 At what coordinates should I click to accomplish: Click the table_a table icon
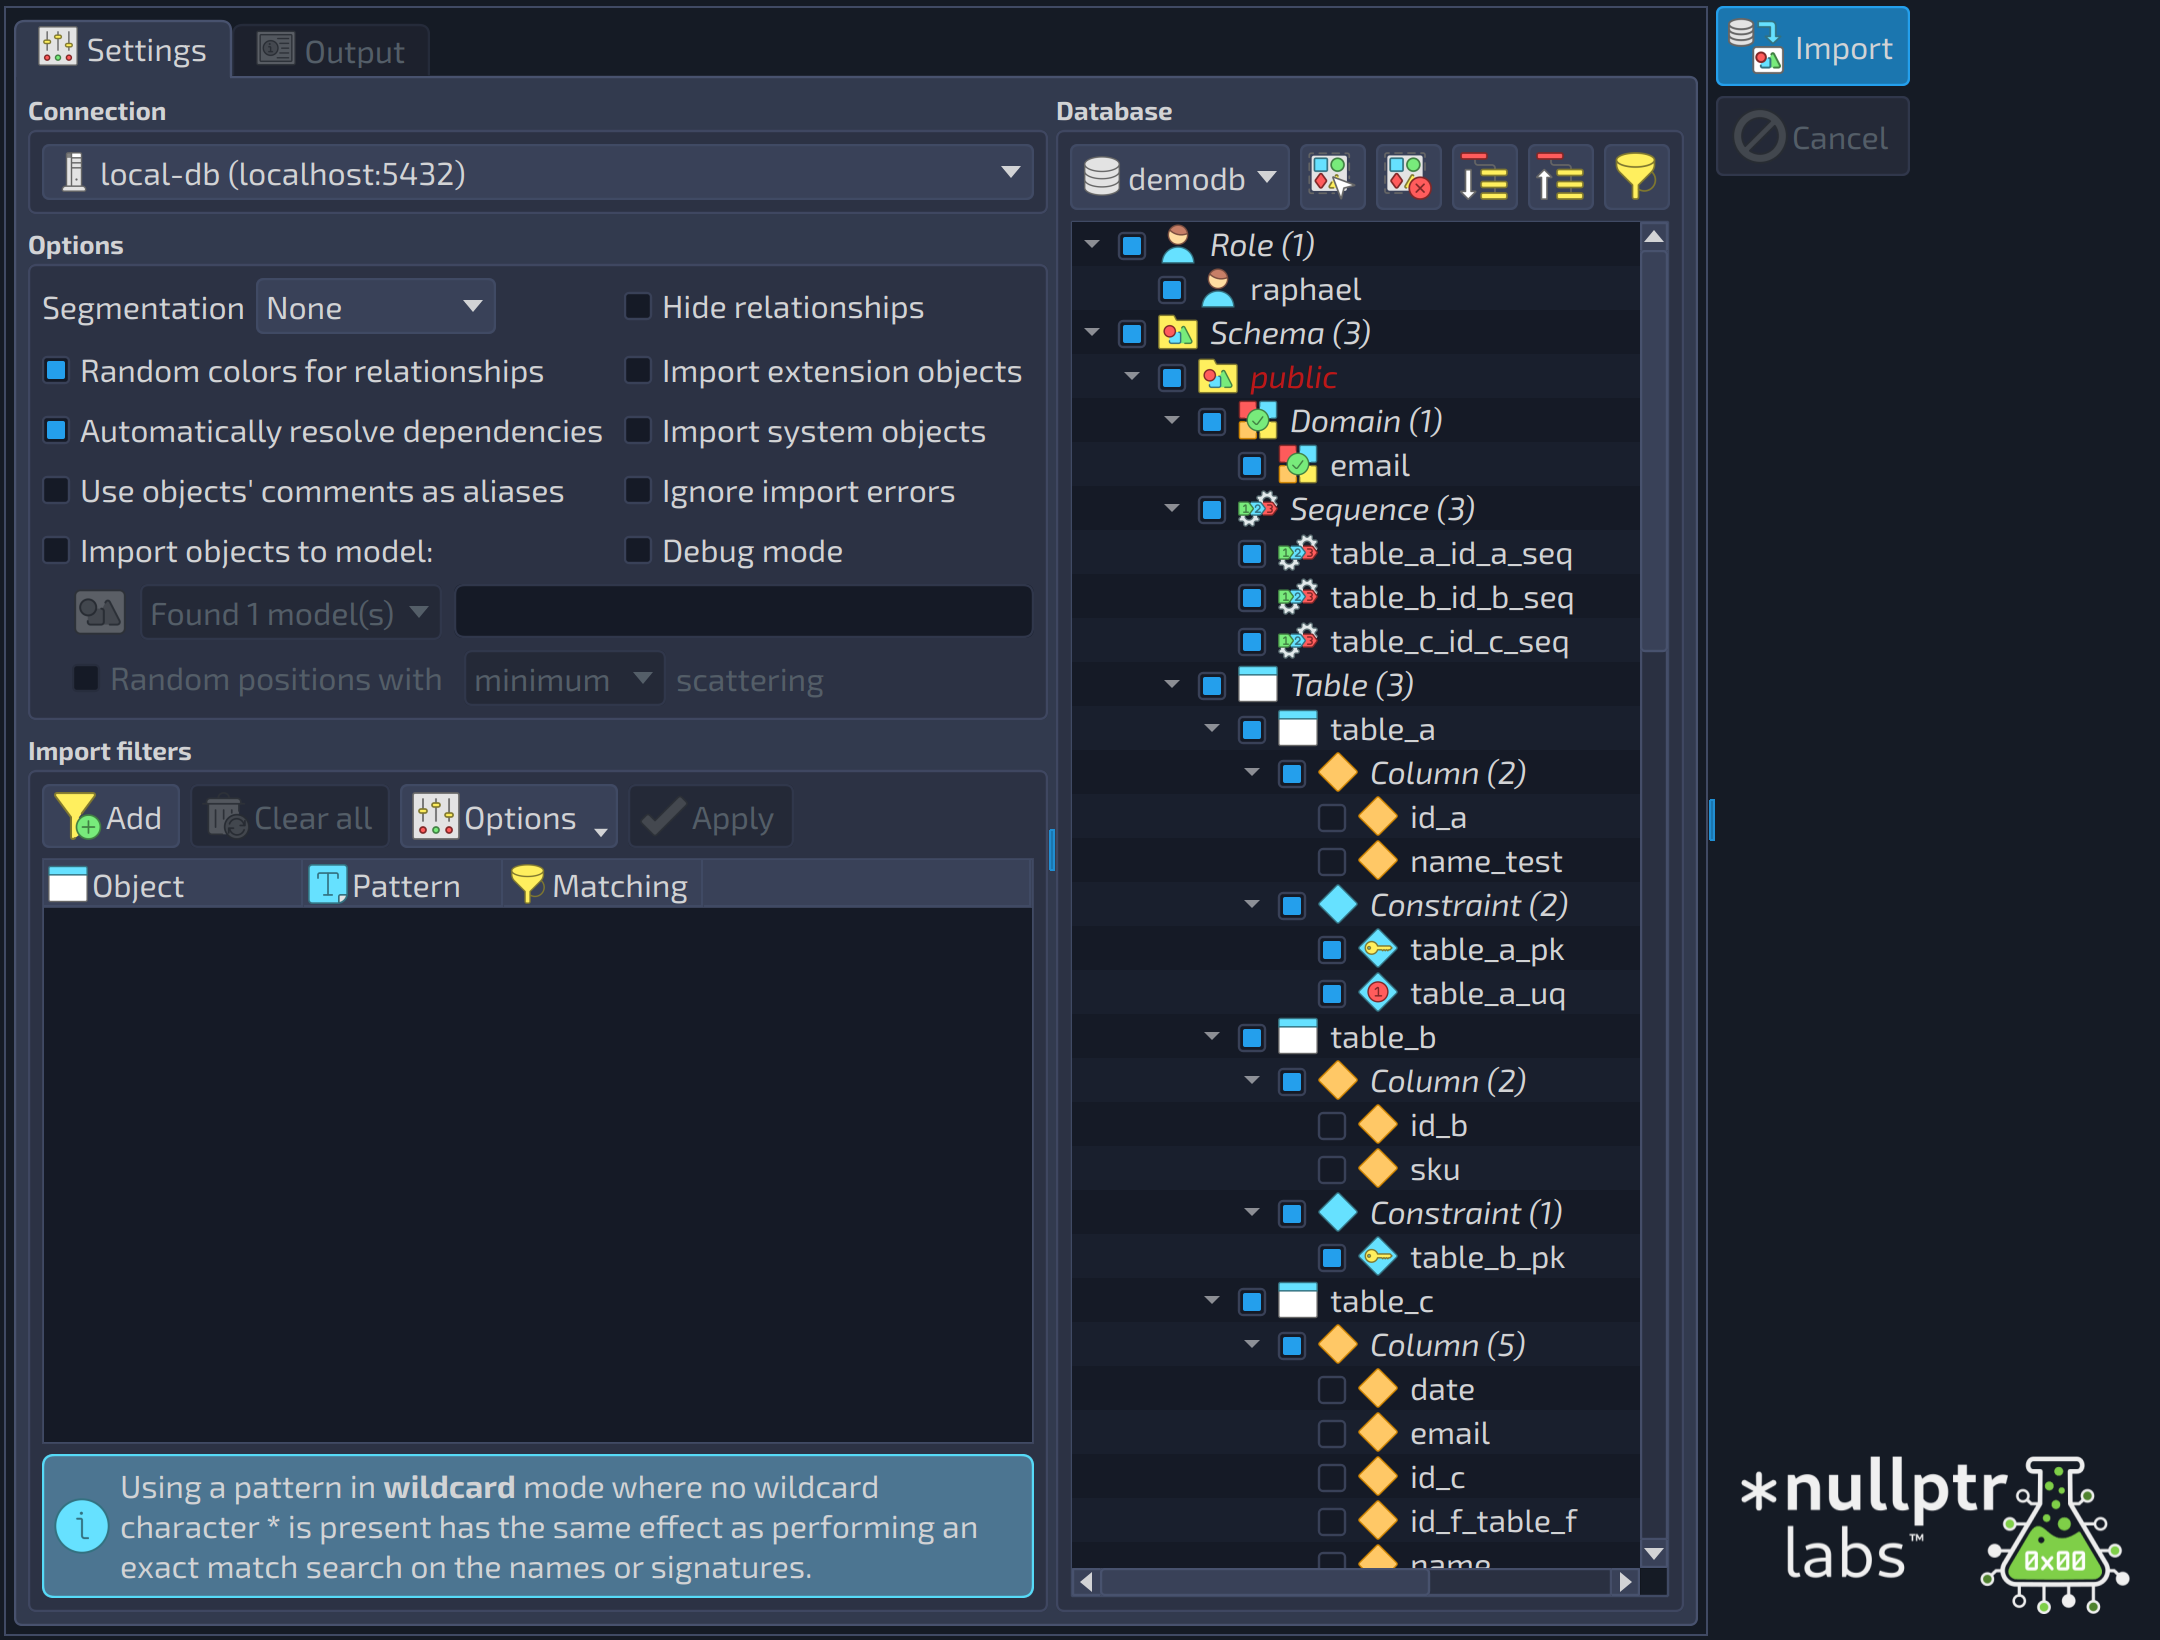[1298, 729]
